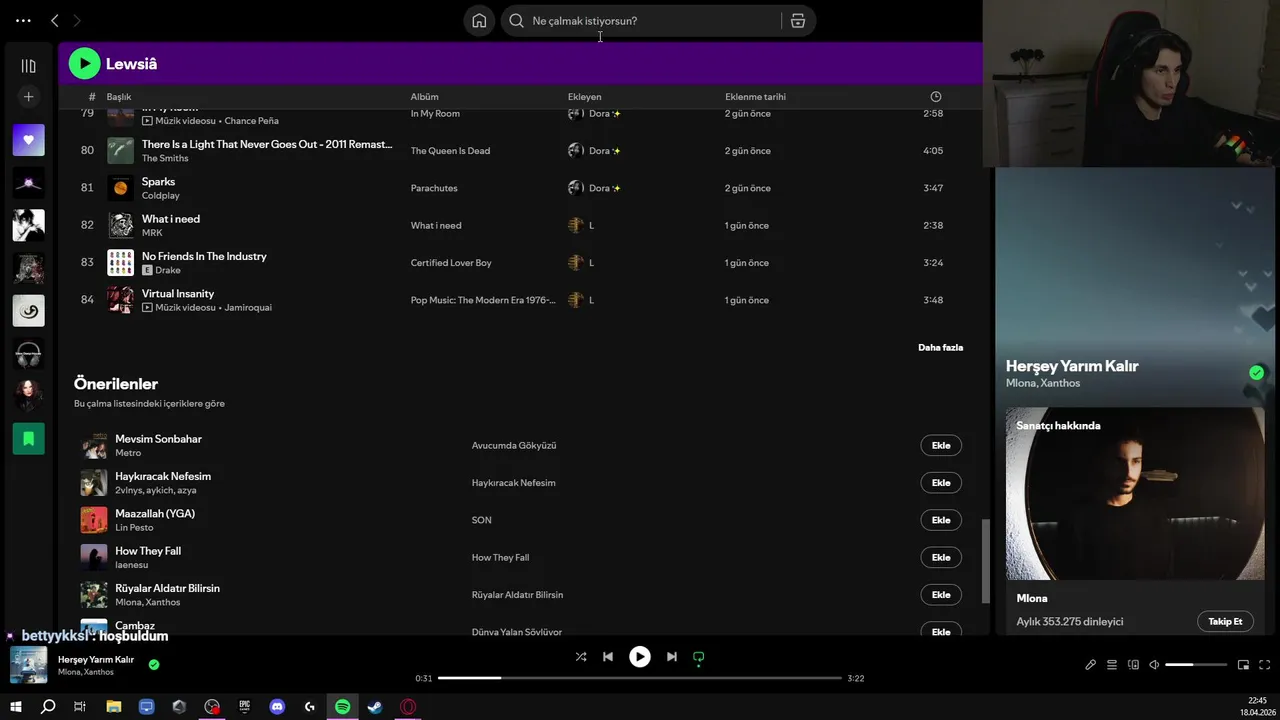Sort by the duration clock icon

[936, 97]
